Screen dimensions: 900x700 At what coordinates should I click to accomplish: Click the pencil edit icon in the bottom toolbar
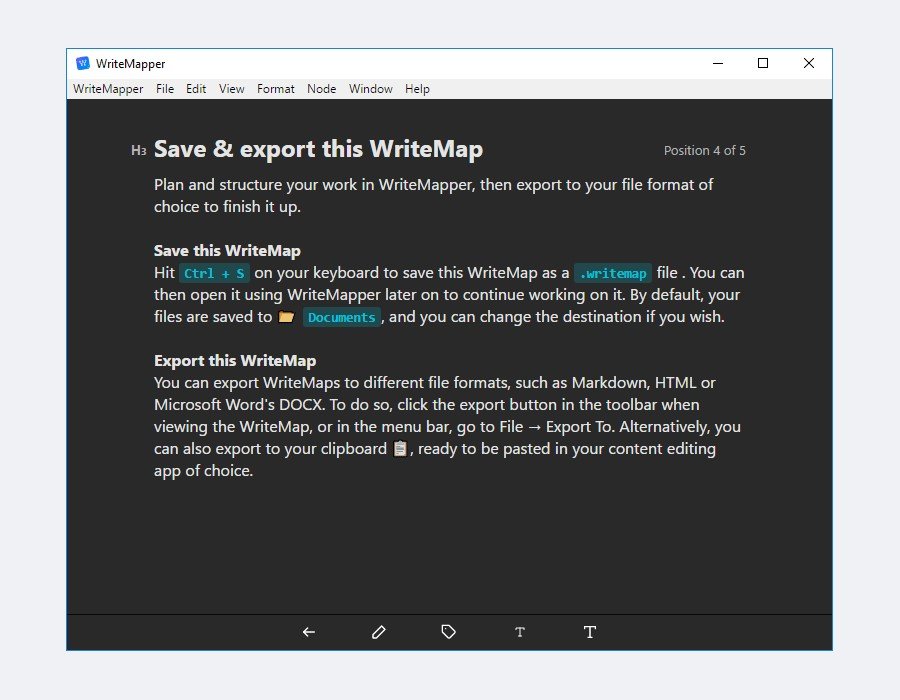379,632
